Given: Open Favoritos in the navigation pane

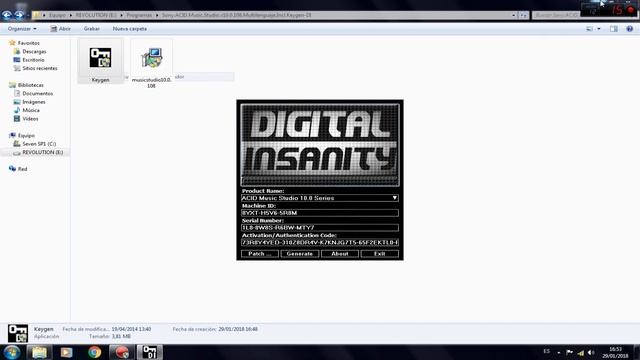Looking at the screenshot, I should coord(28,43).
